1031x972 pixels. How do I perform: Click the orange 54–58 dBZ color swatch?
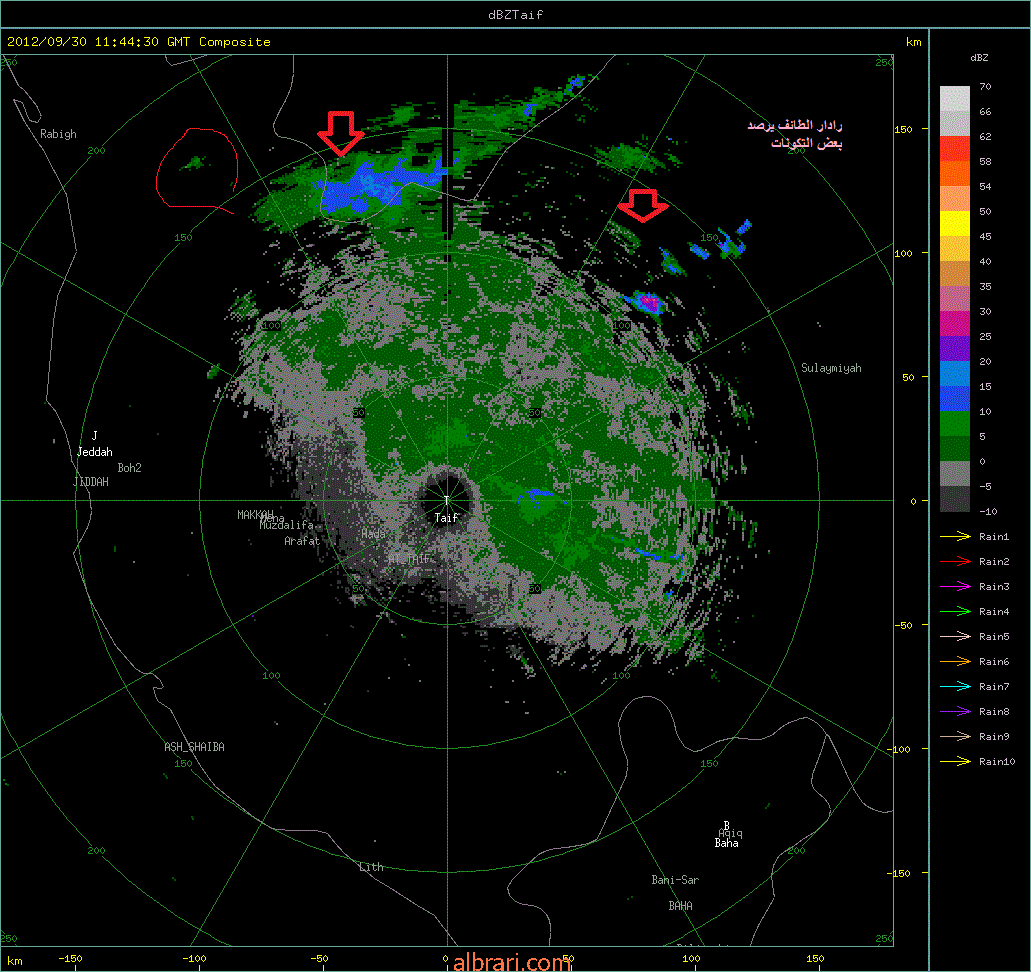point(955,174)
